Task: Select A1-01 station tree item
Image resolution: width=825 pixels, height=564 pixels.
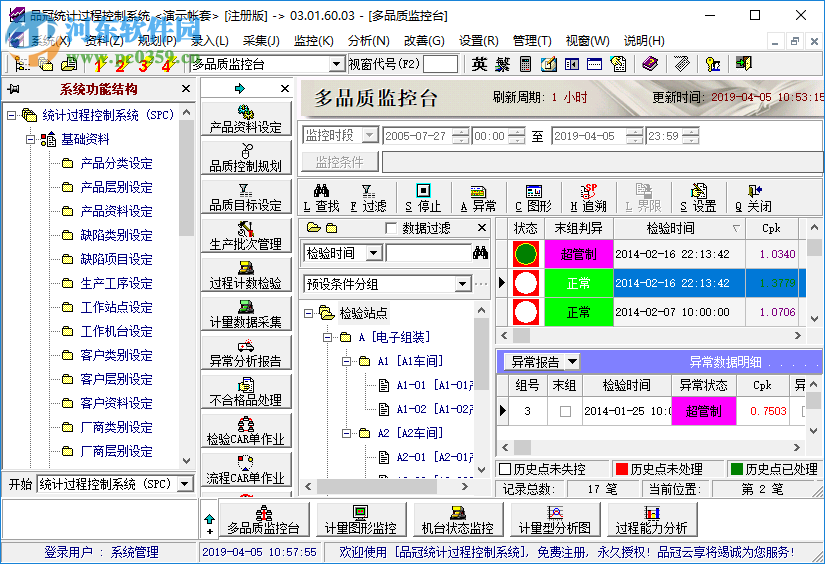Action: [435, 386]
